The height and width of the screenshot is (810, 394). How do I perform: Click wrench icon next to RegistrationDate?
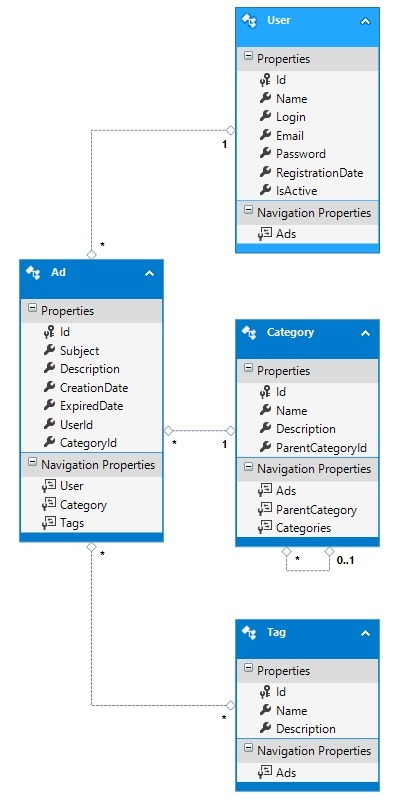(265, 172)
